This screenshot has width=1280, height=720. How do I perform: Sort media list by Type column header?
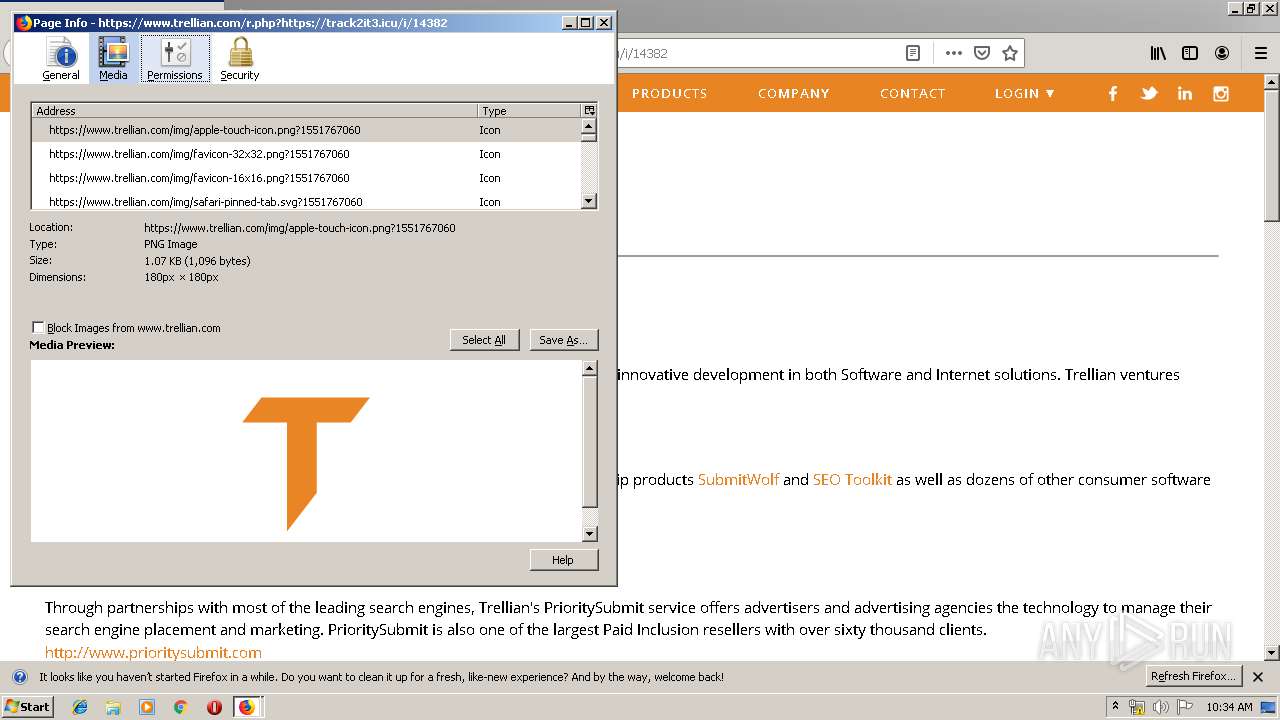529,111
